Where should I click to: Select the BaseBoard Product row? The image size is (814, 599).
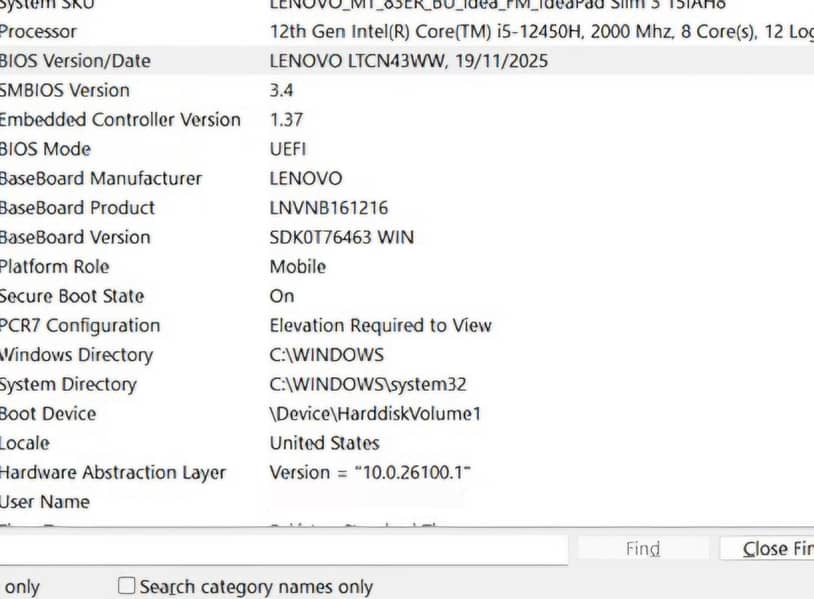(x=77, y=208)
